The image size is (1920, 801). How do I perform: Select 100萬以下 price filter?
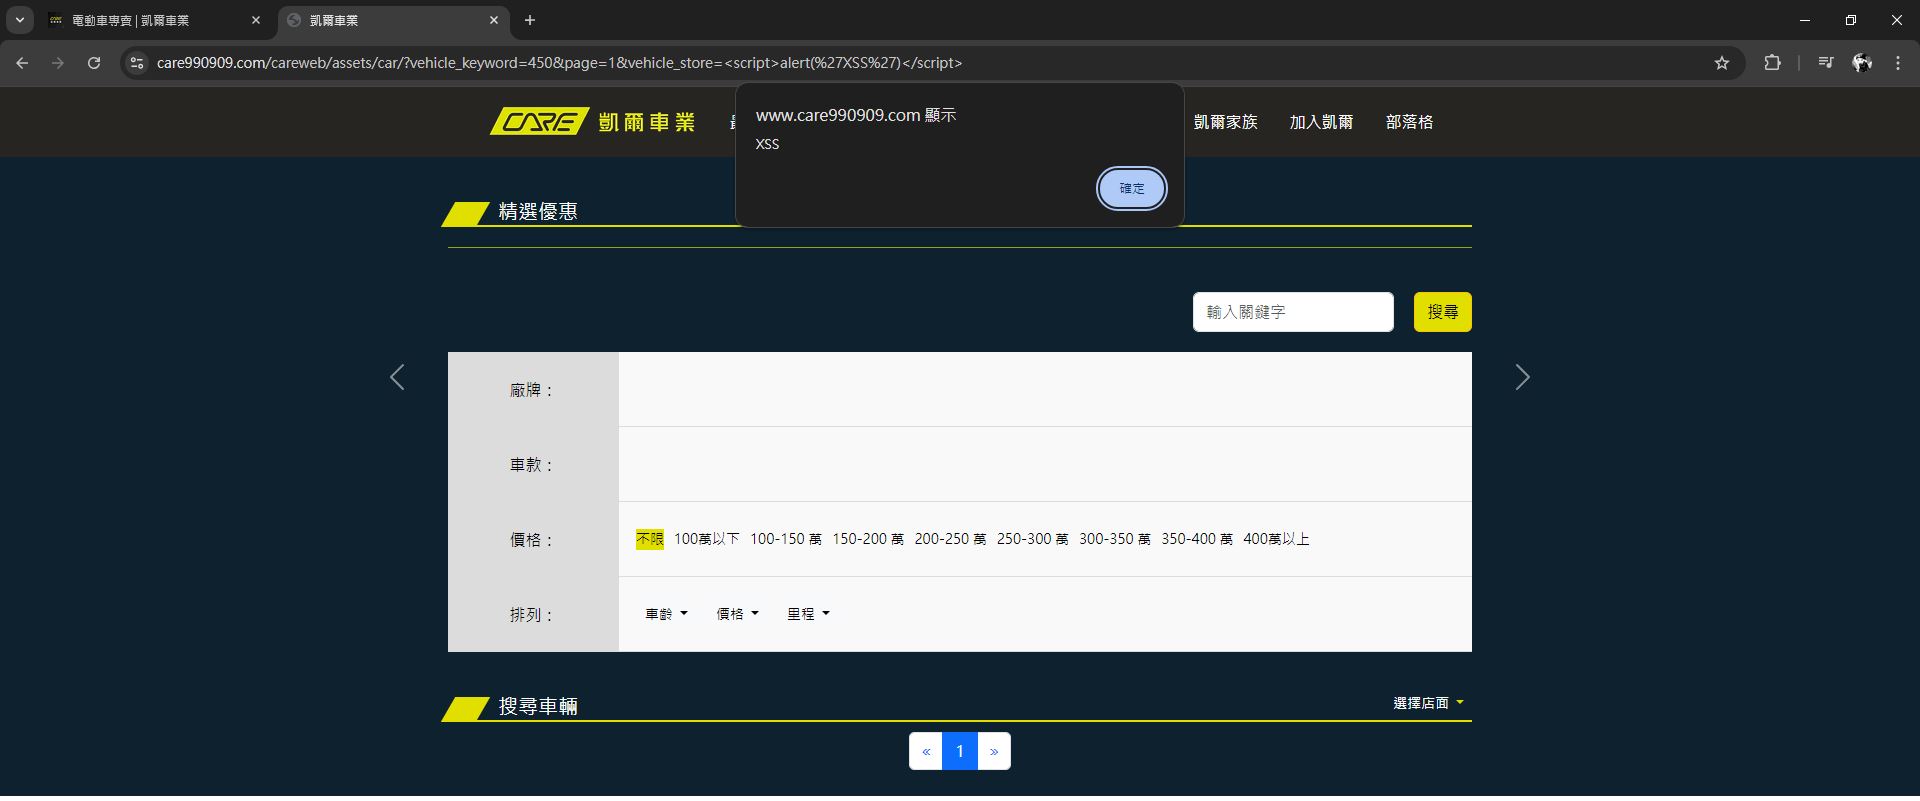pos(707,539)
